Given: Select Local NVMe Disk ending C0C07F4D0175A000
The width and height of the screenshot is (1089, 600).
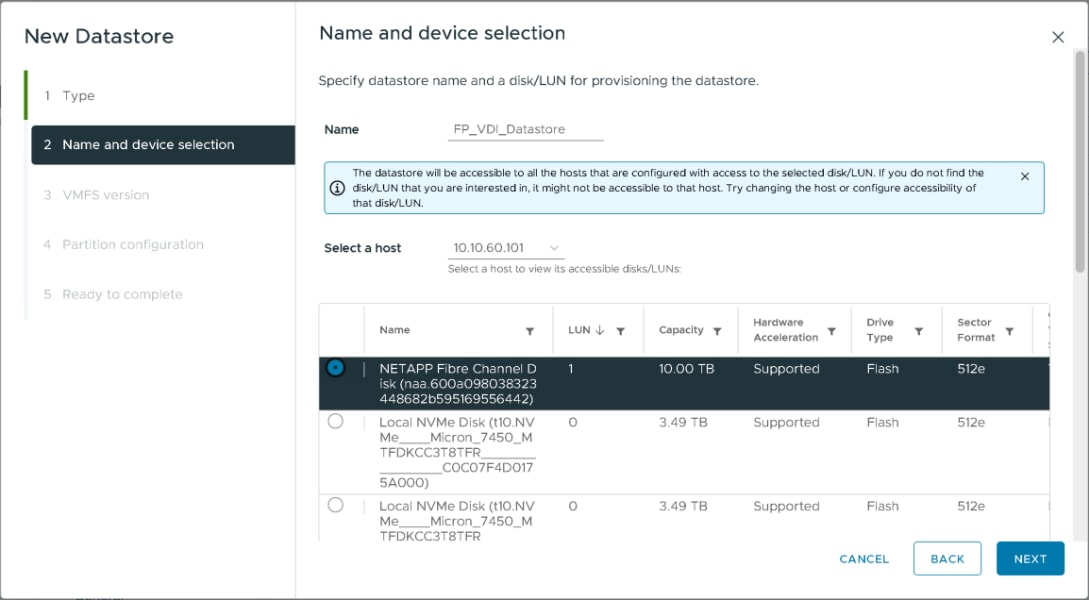Looking at the screenshot, I should (335, 421).
